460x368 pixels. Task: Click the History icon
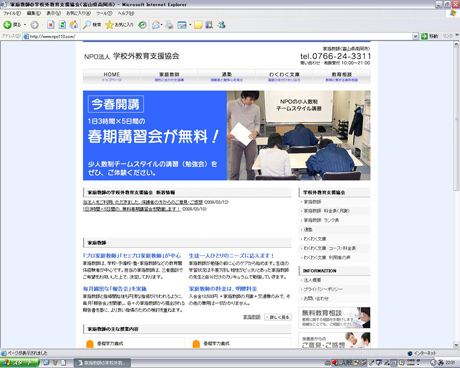click(x=143, y=25)
